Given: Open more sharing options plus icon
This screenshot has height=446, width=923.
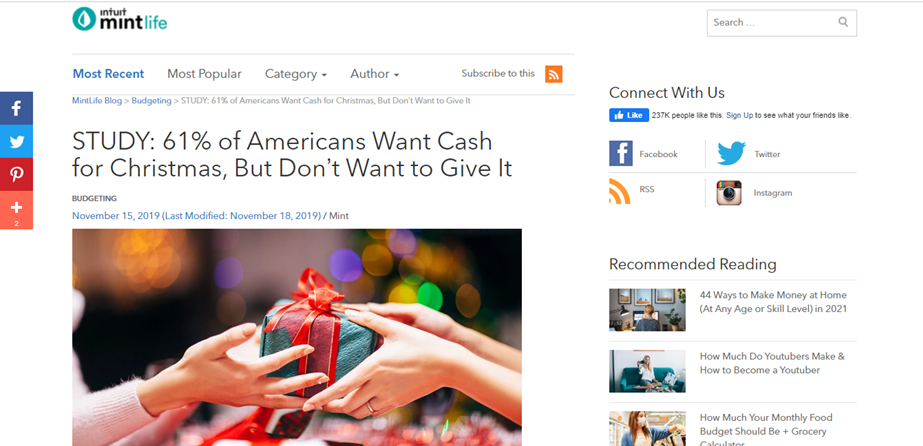Looking at the screenshot, I should coord(16,210).
